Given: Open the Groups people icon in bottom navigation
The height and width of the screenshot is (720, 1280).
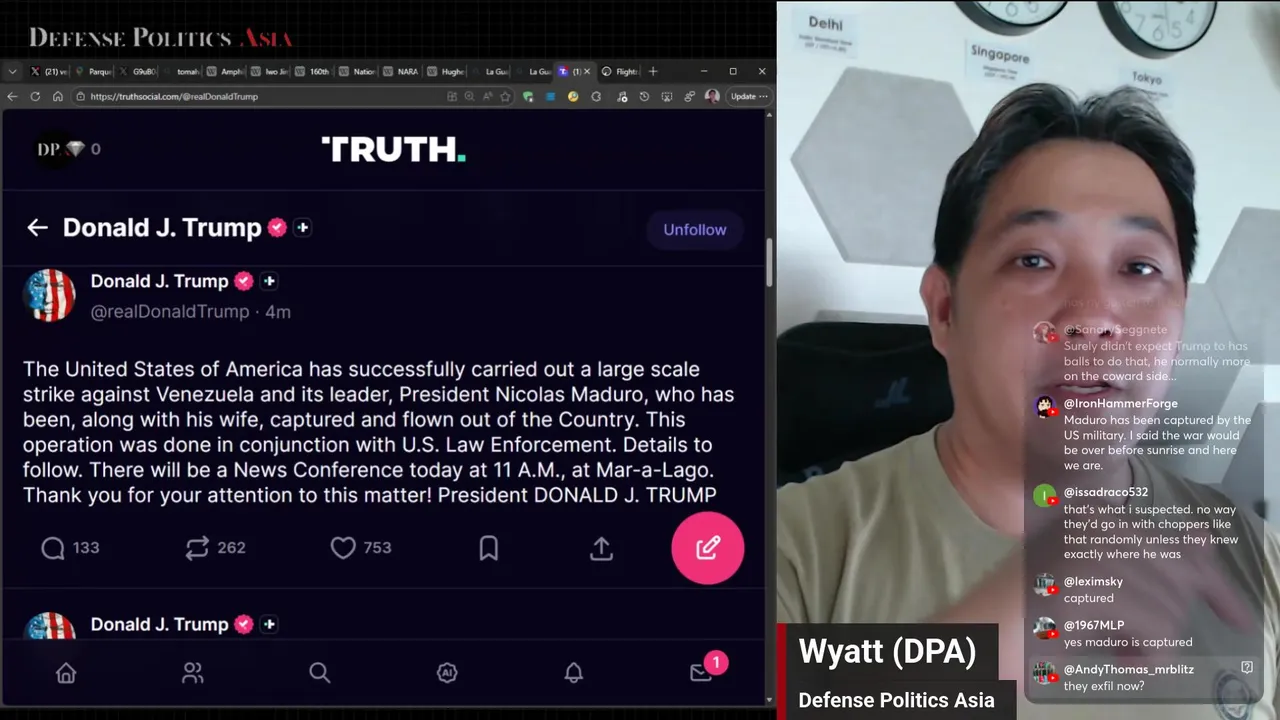Looking at the screenshot, I should coord(193,673).
